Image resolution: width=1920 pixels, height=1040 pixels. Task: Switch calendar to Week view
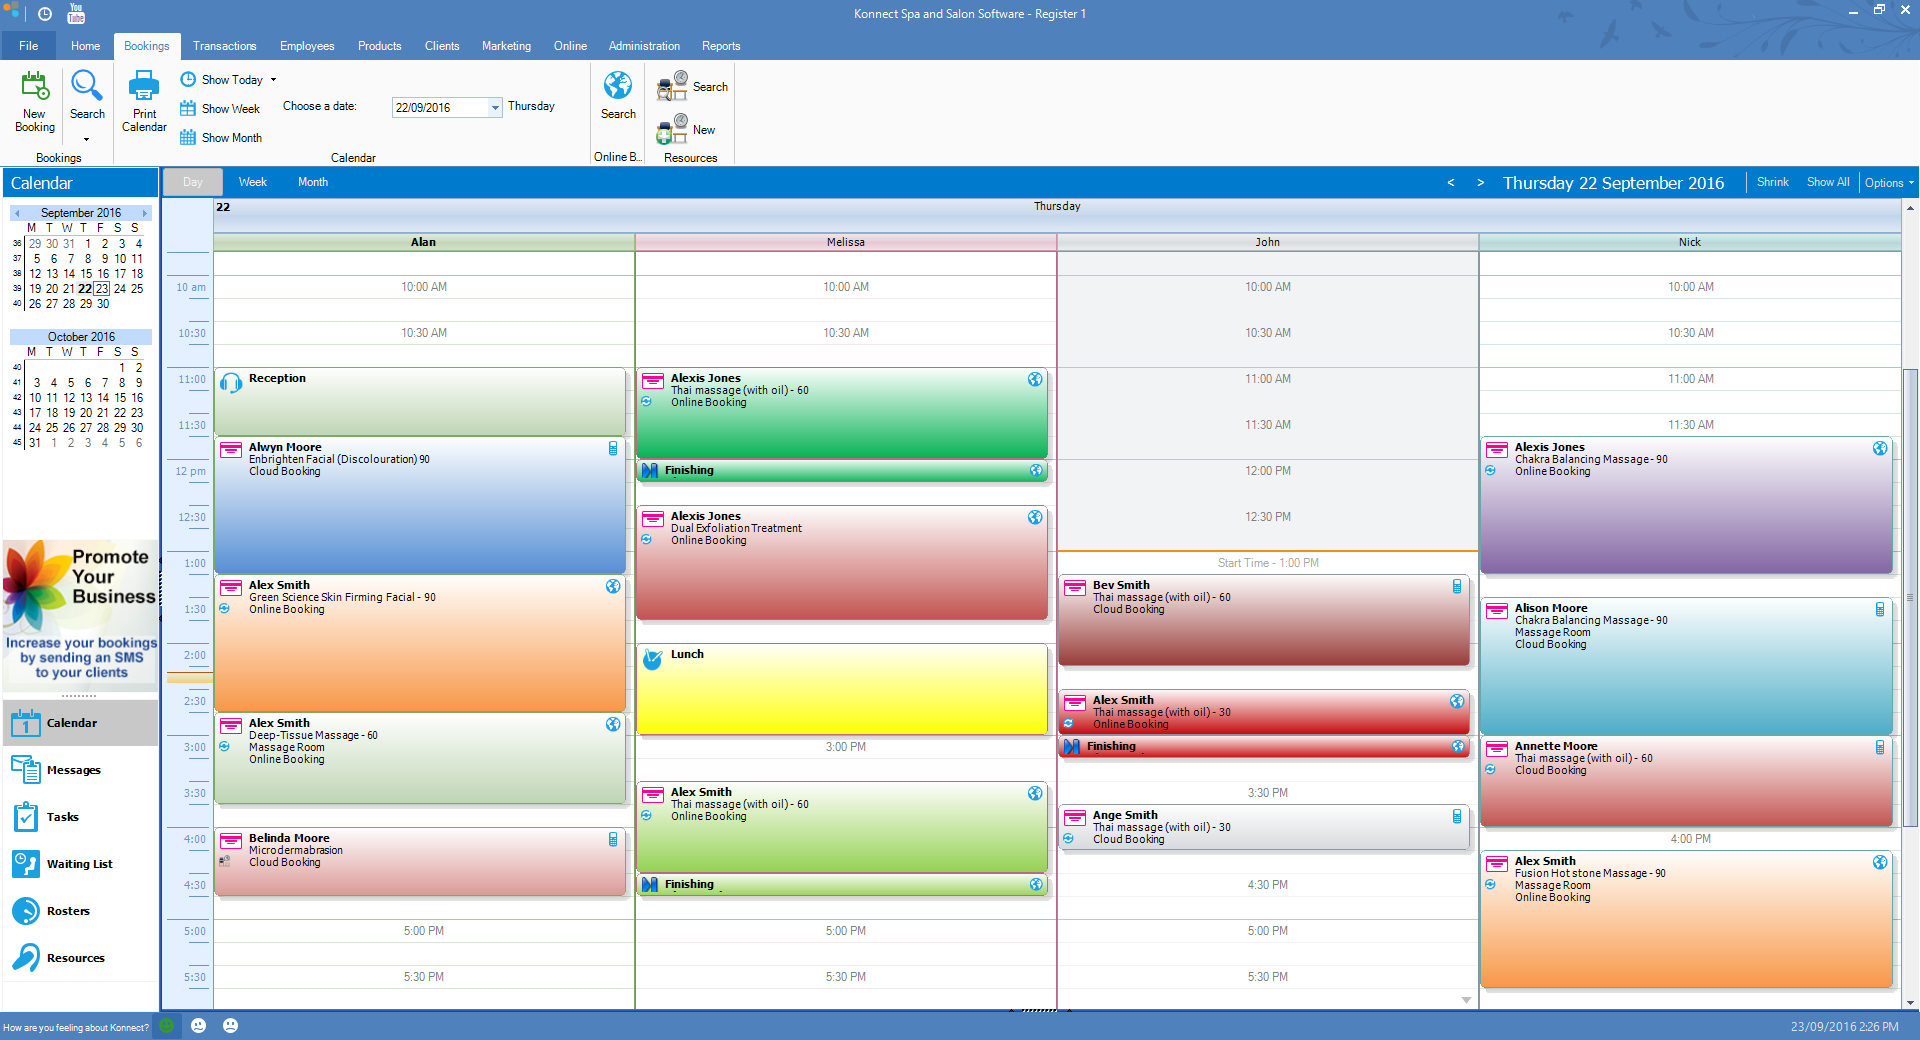(x=252, y=182)
